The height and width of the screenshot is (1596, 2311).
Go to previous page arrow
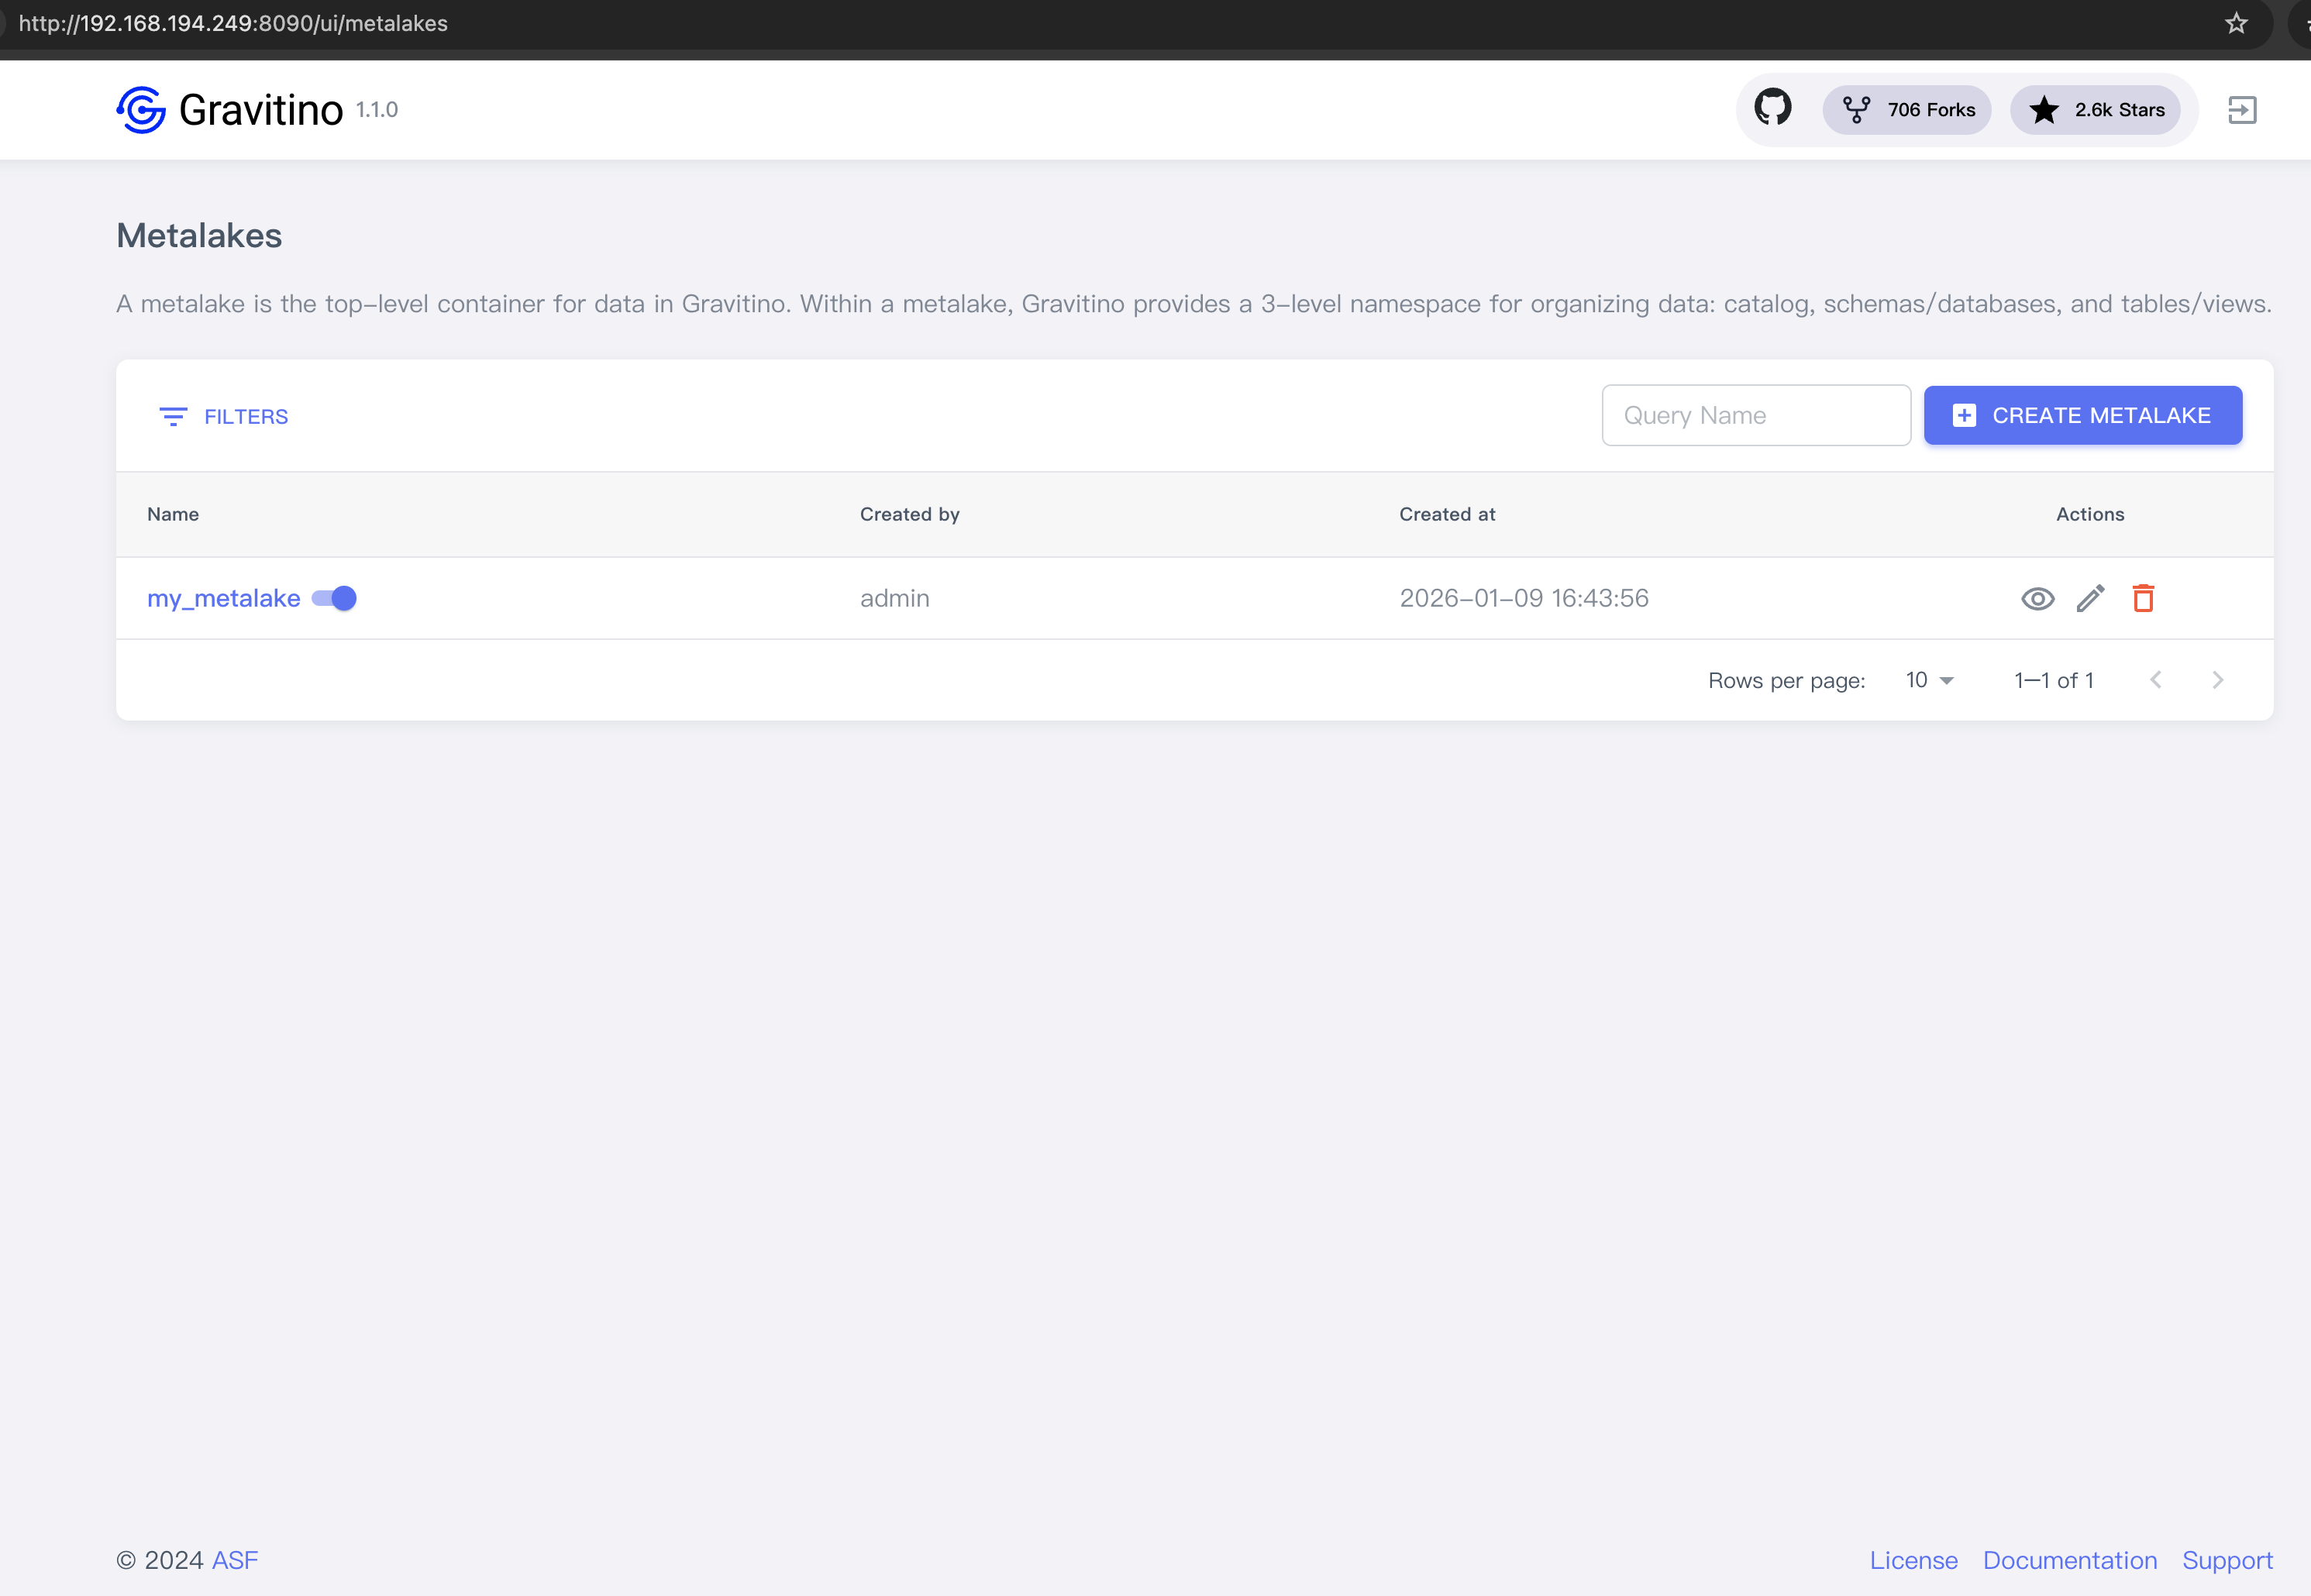pyautogui.click(x=2156, y=680)
